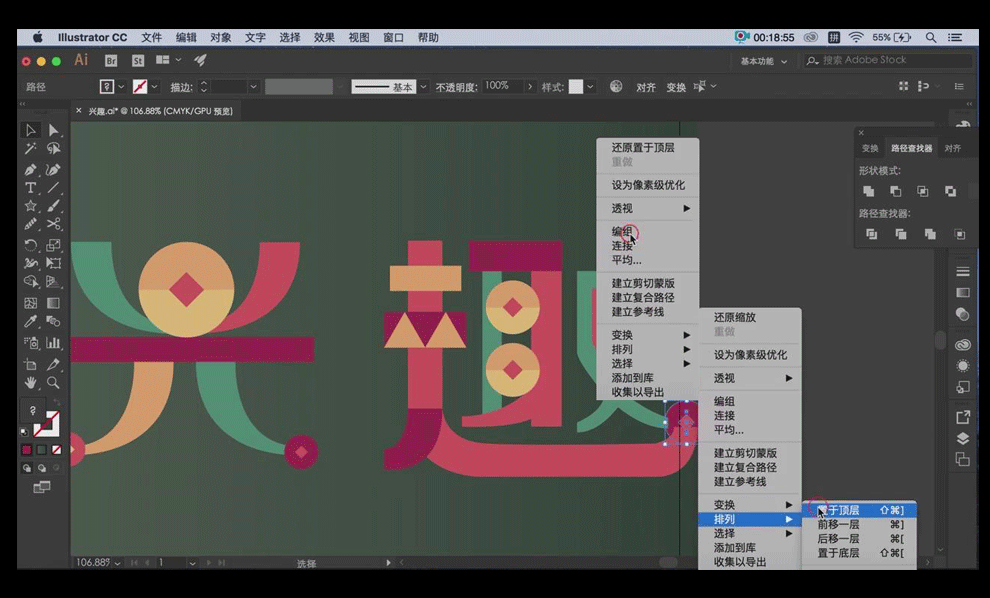Open the Layers panel icon in the dock
This screenshot has width=990, height=598.
coord(963,438)
